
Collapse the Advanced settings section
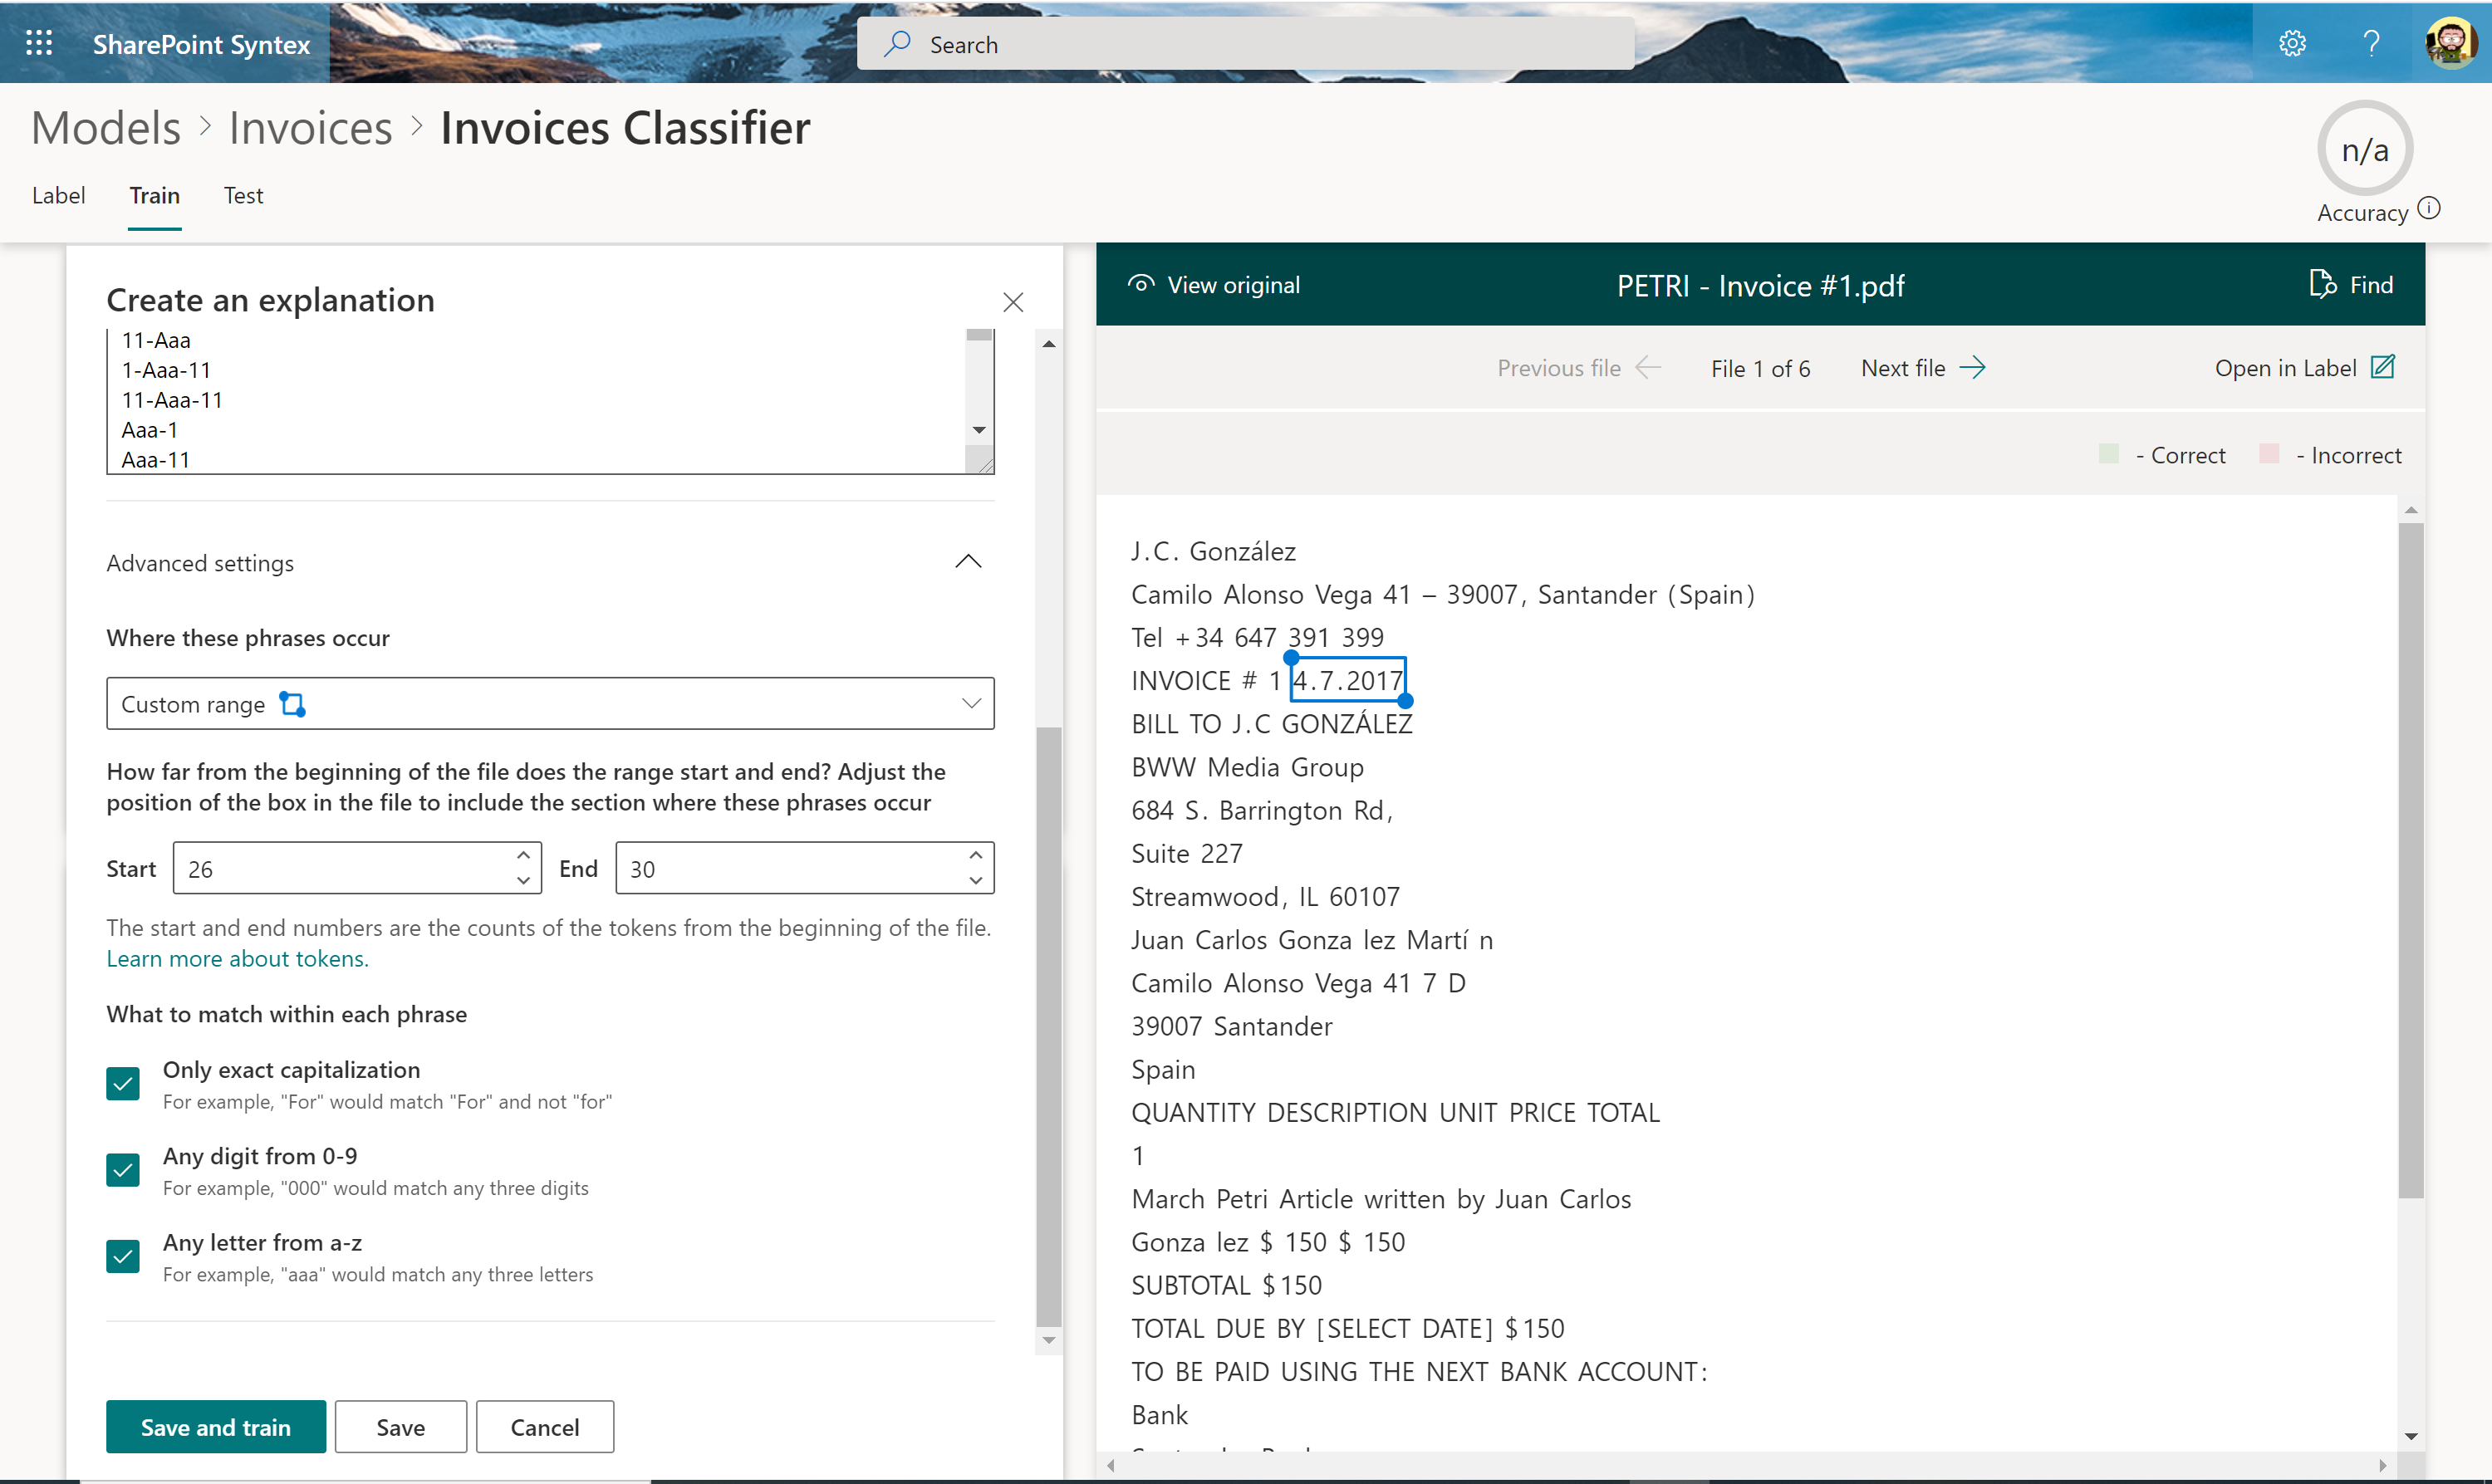[967, 561]
